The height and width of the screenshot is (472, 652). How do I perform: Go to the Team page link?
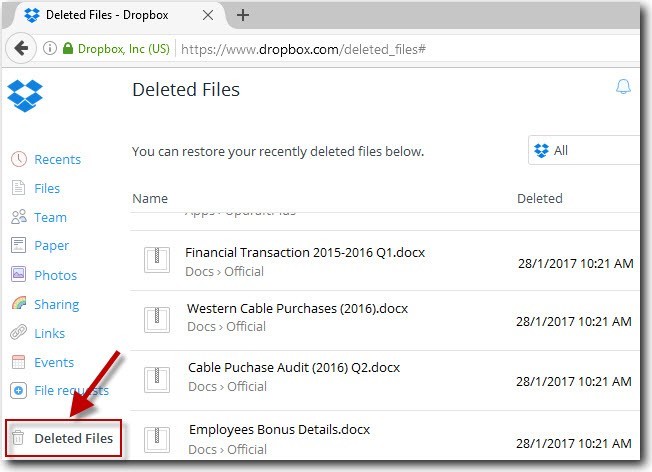(50, 217)
